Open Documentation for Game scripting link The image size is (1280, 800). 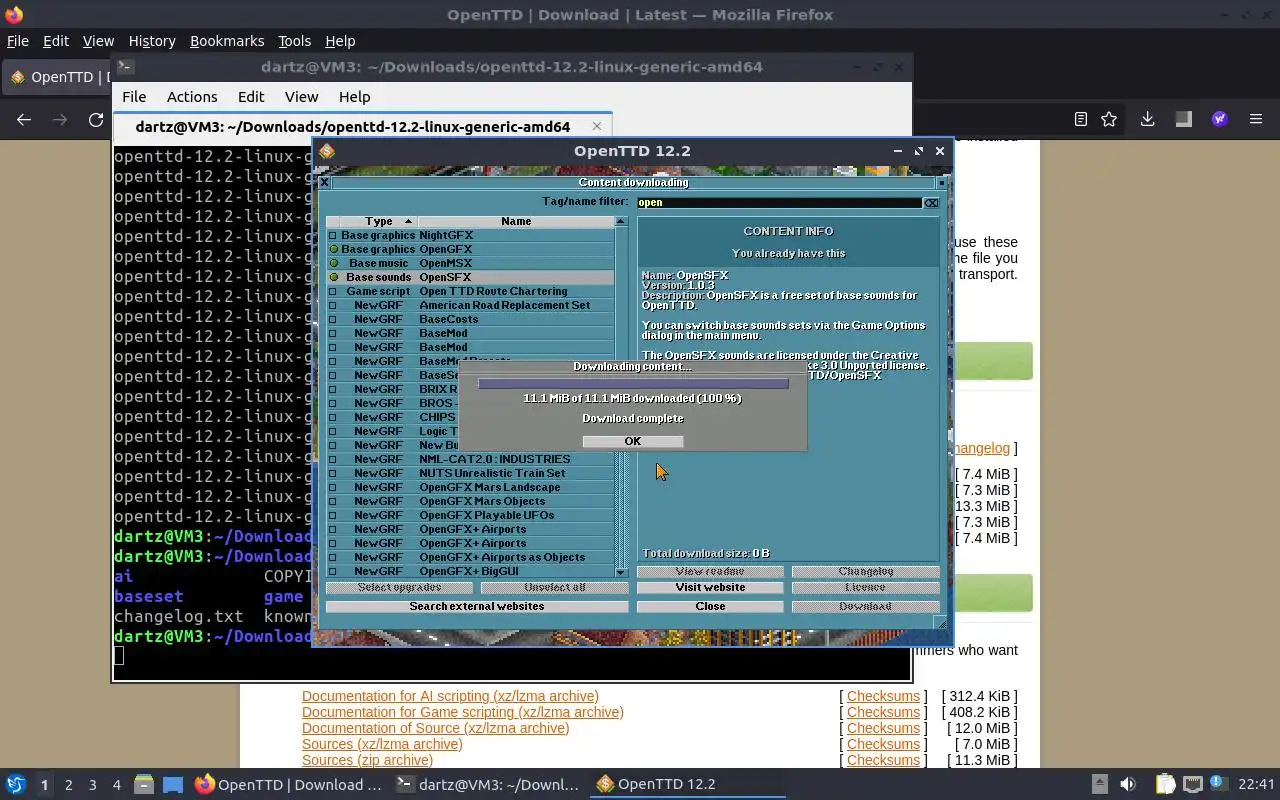463,712
